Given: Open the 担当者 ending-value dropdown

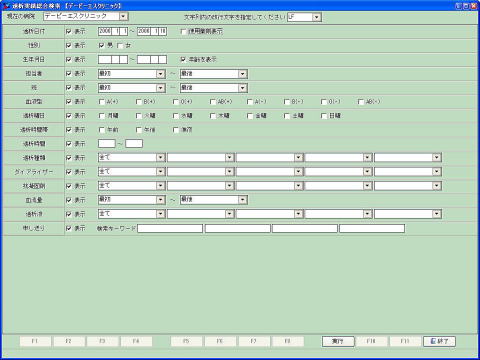Looking at the screenshot, I should click(243, 74).
